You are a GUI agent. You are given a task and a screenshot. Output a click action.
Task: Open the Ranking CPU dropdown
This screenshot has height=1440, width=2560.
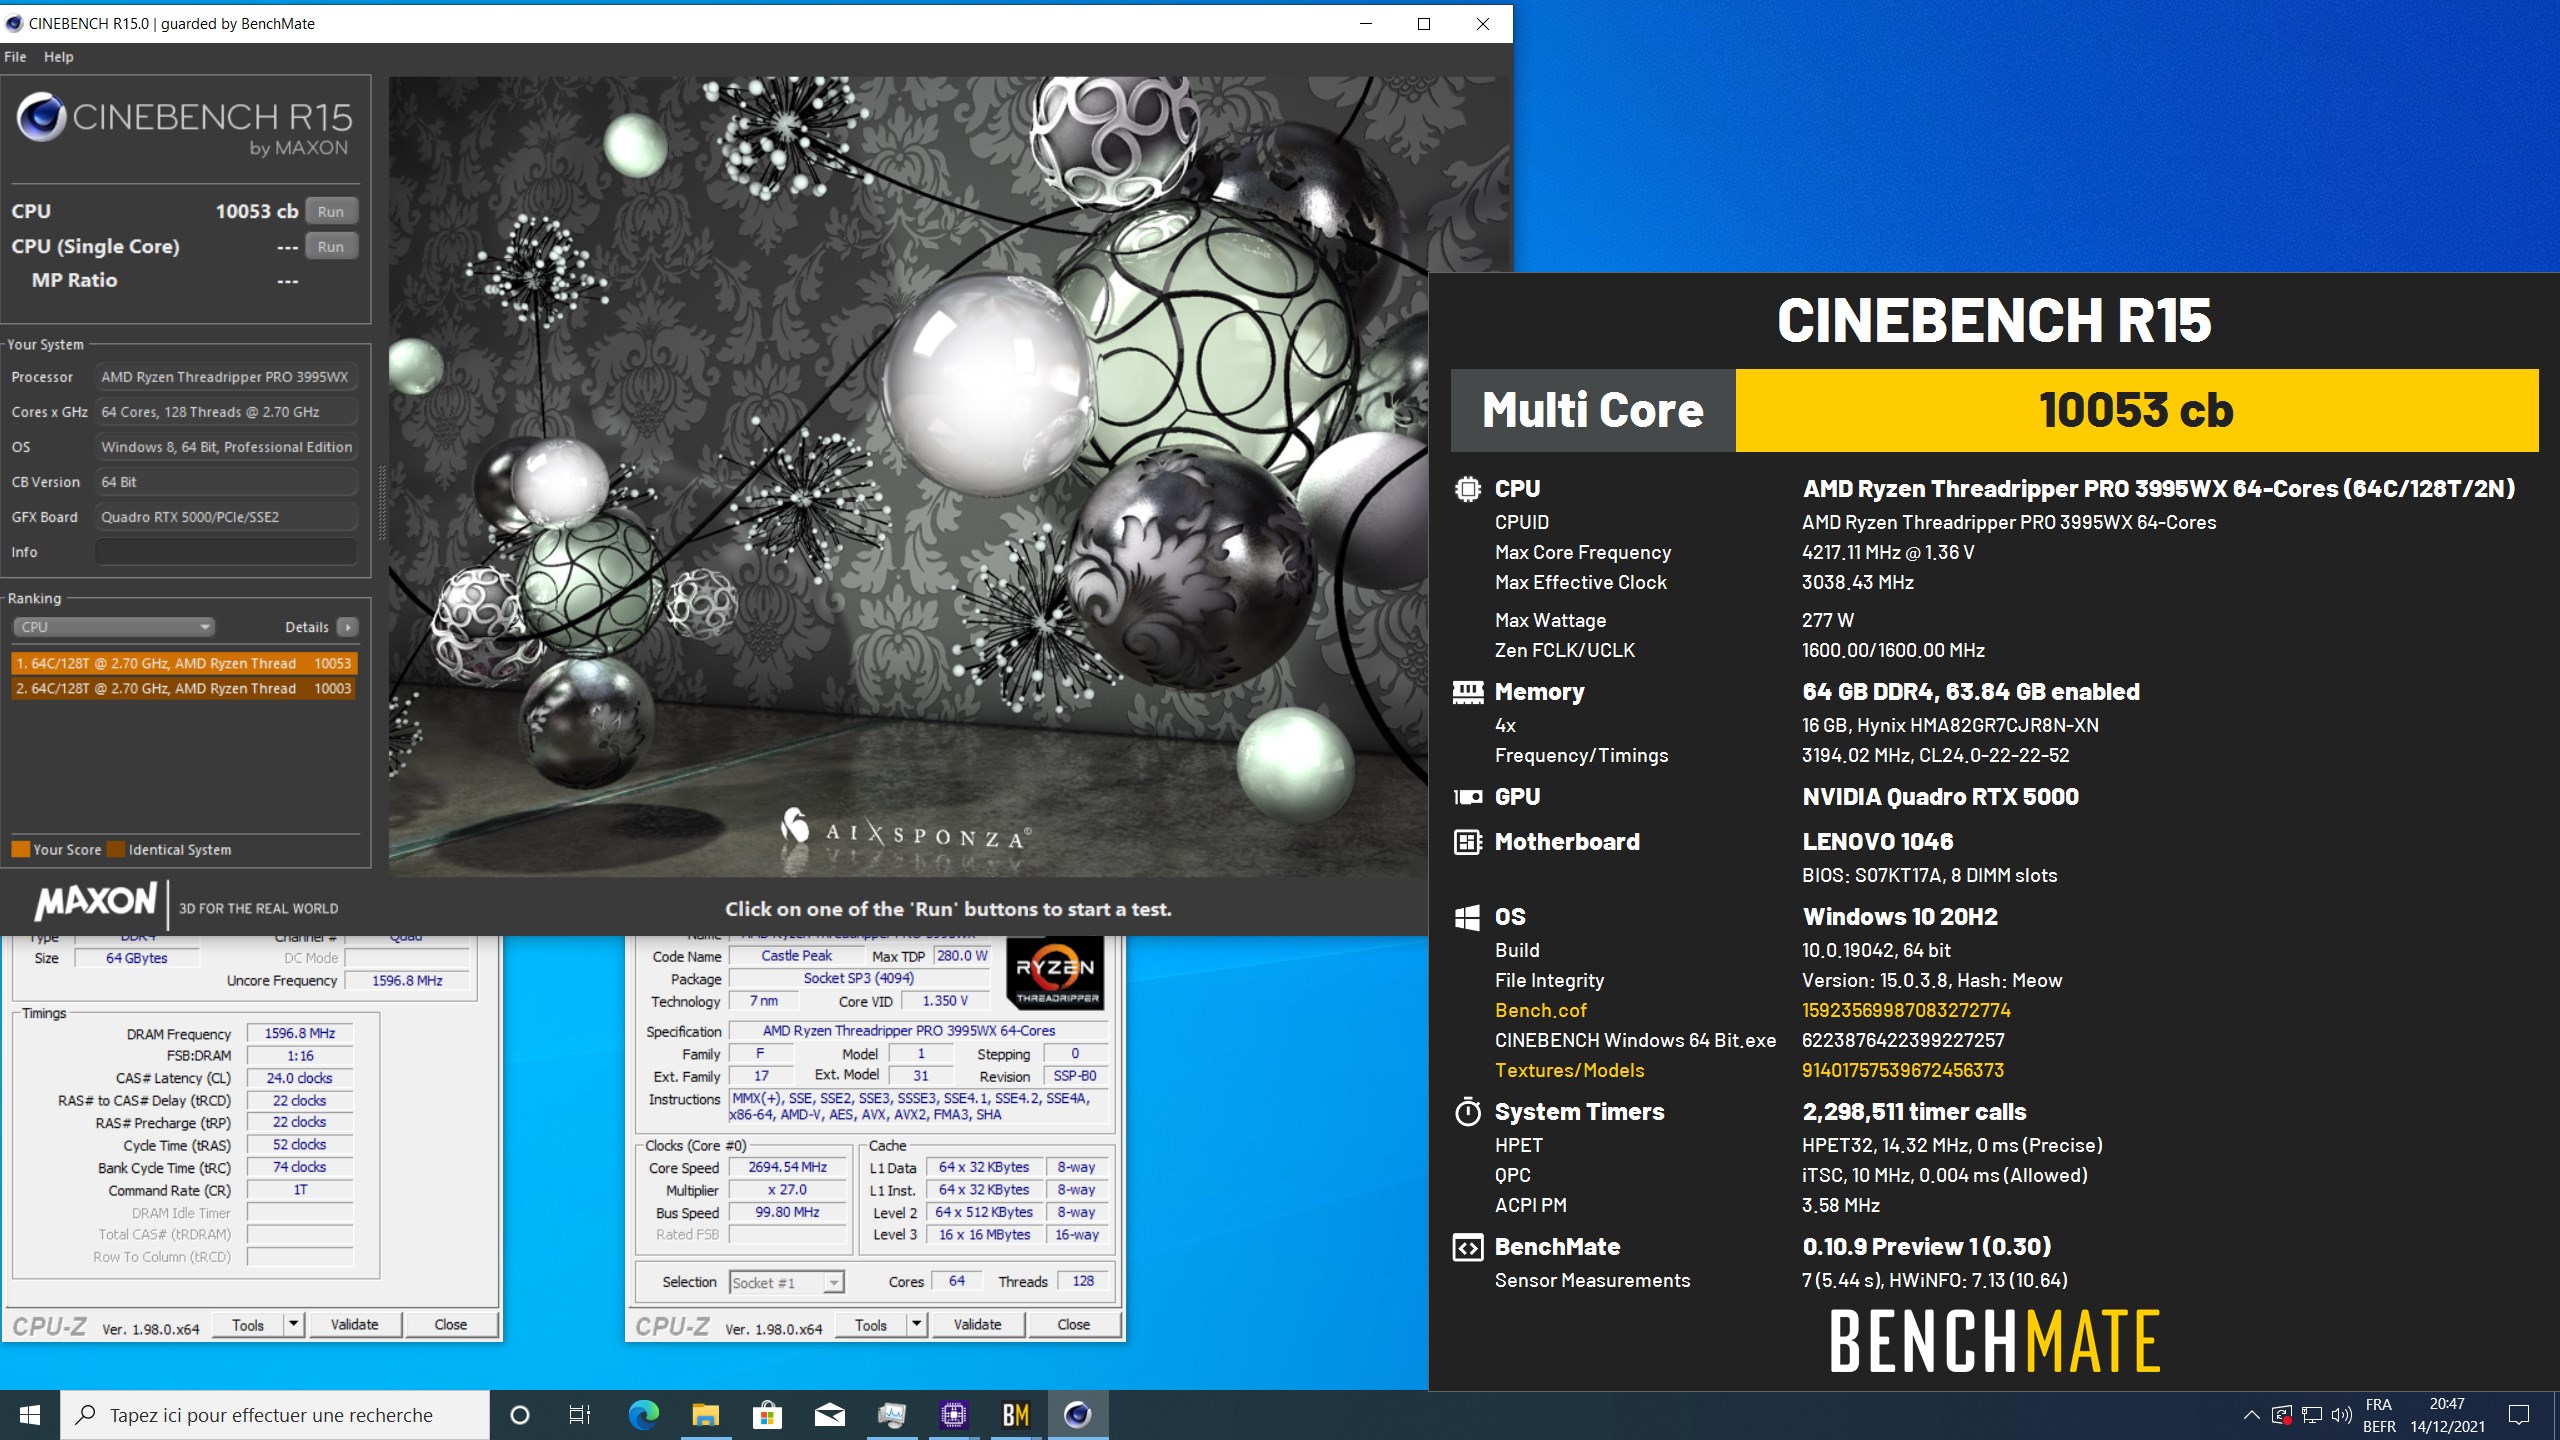pos(114,627)
